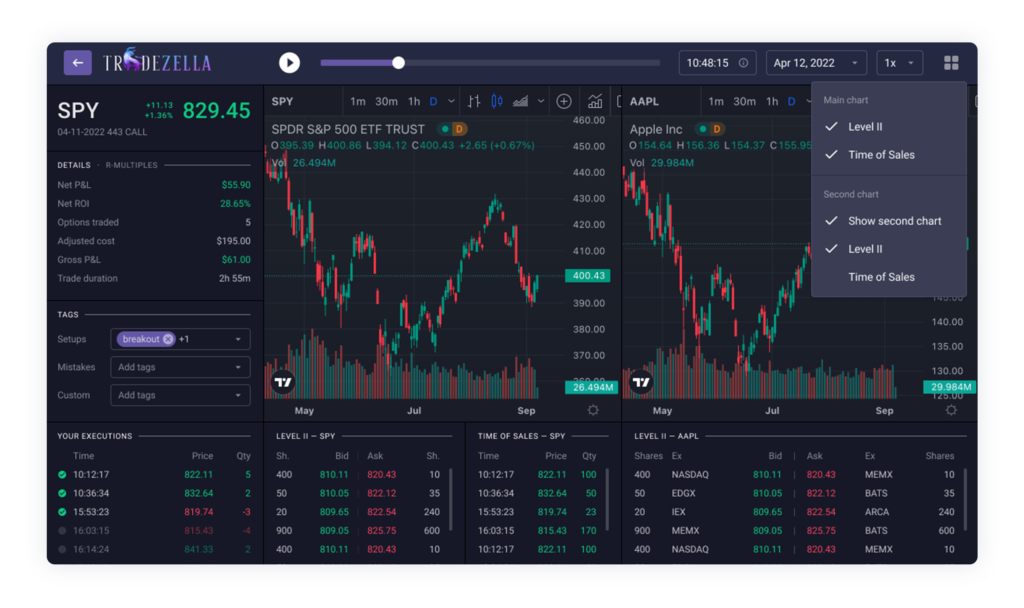Click the 26.494M volume label on SPY axis
Image resolution: width=1024 pixels, height=608 pixels.
click(591, 387)
